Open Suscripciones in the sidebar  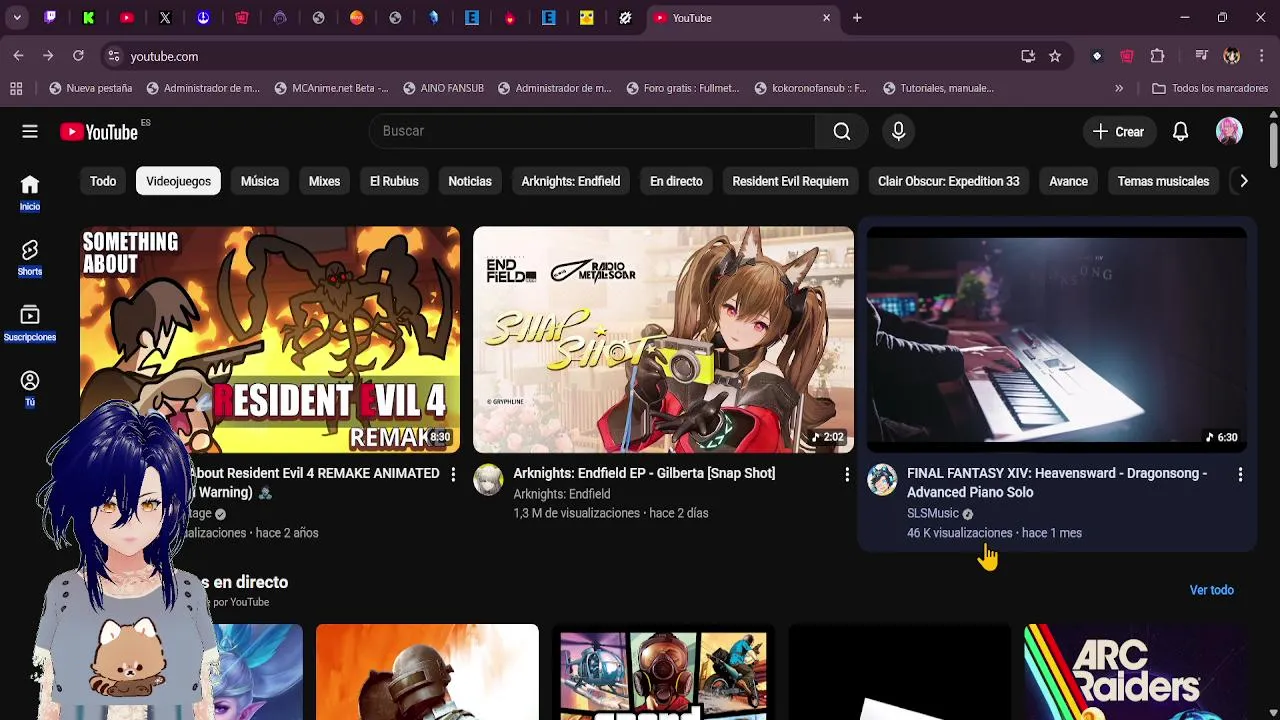point(30,323)
